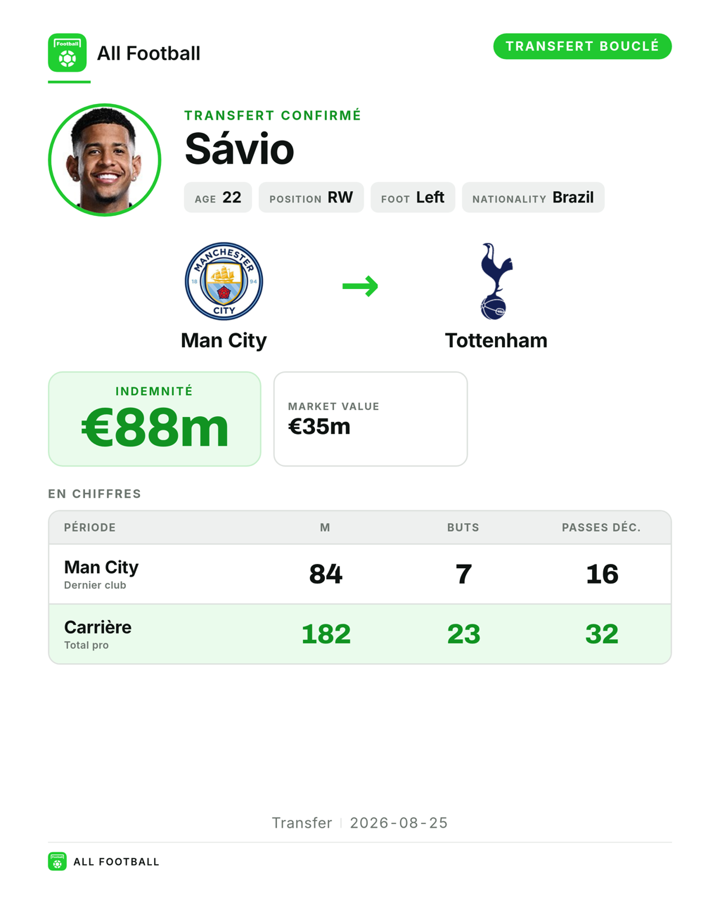
Task: Click the Buts column header
Action: (463, 527)
